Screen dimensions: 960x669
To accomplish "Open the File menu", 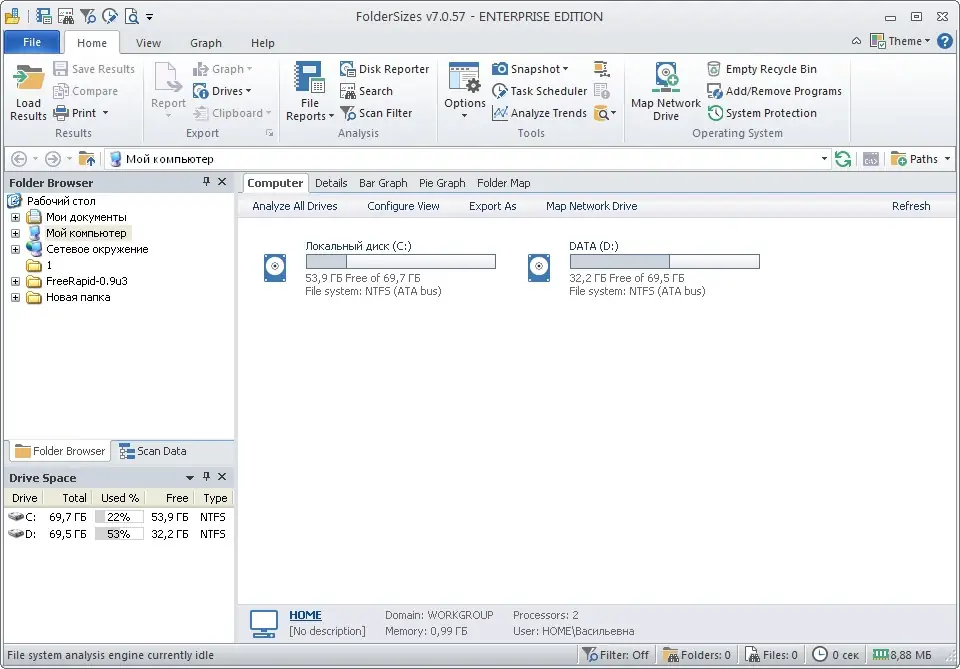I will [32, 42].
